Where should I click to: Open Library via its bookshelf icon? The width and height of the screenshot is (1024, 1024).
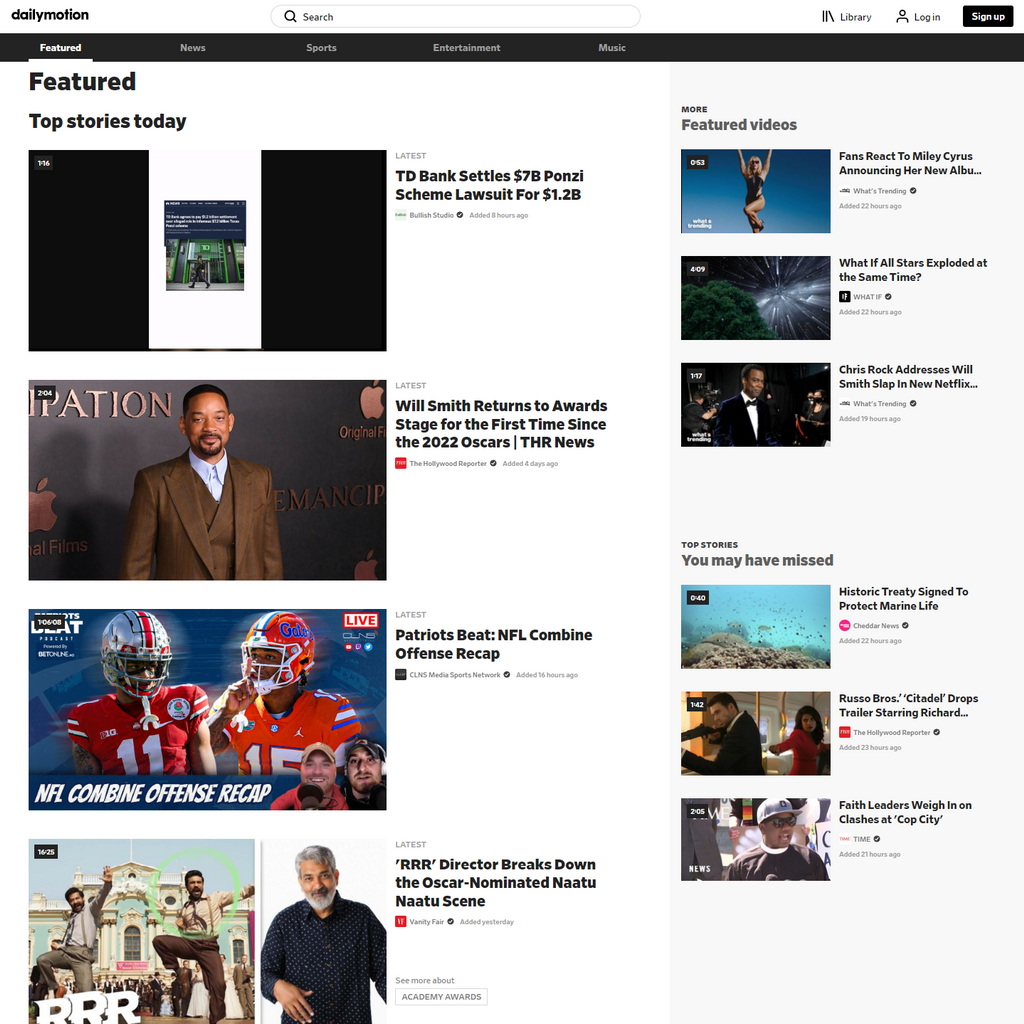click(x=828, y=16)
